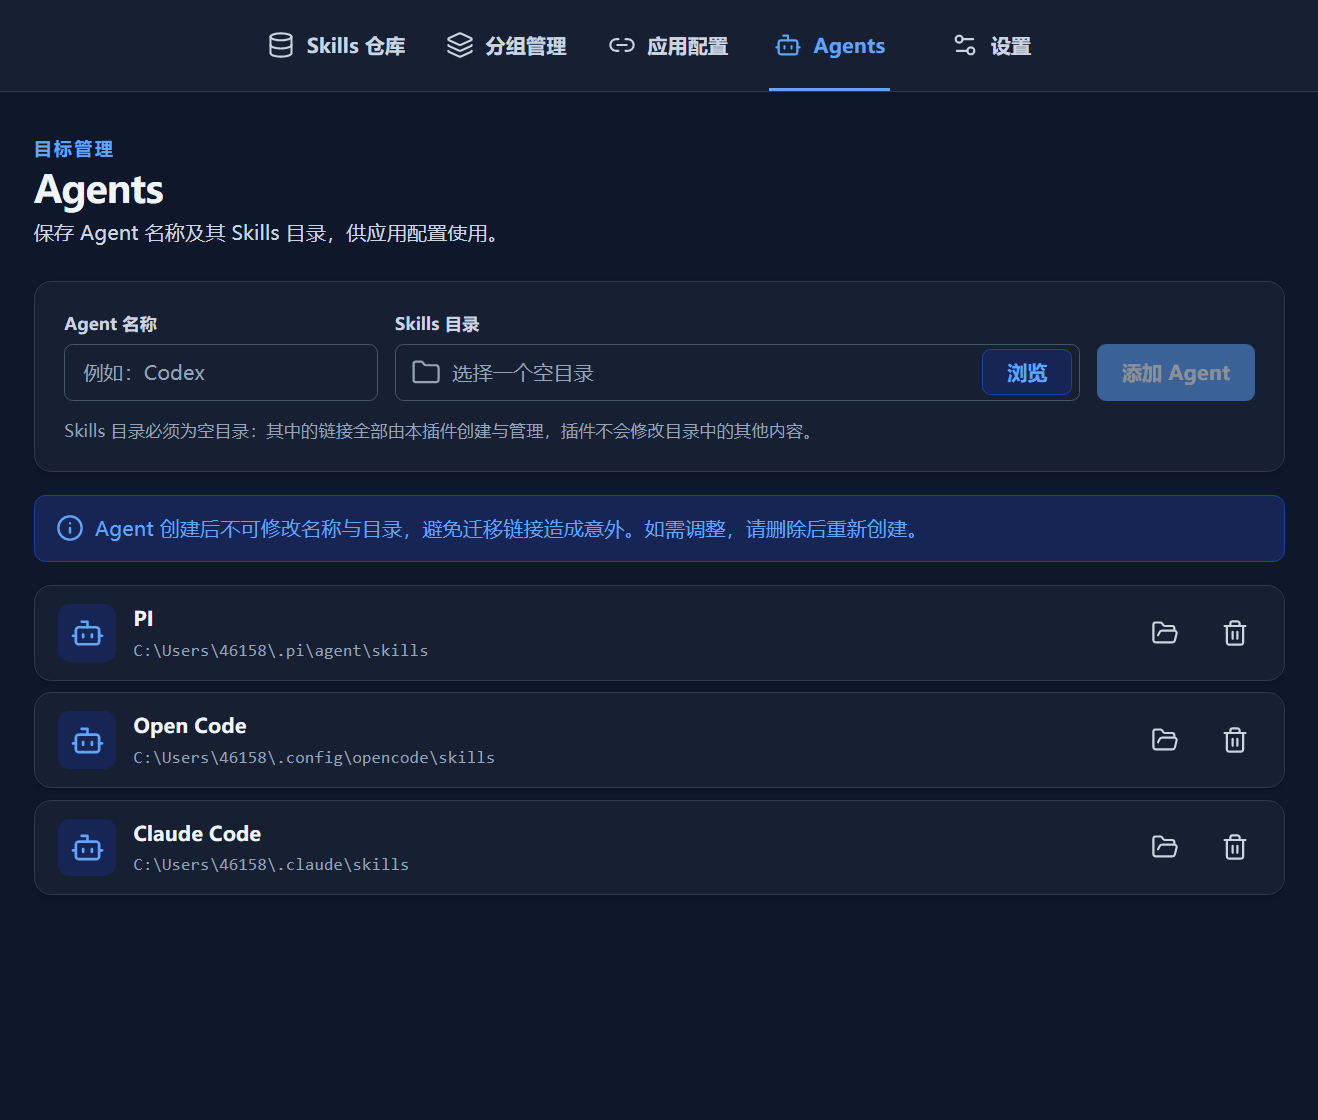Click the Open Code agent name
This screenshot has height=1120, width=1318.
coord(190,726)
